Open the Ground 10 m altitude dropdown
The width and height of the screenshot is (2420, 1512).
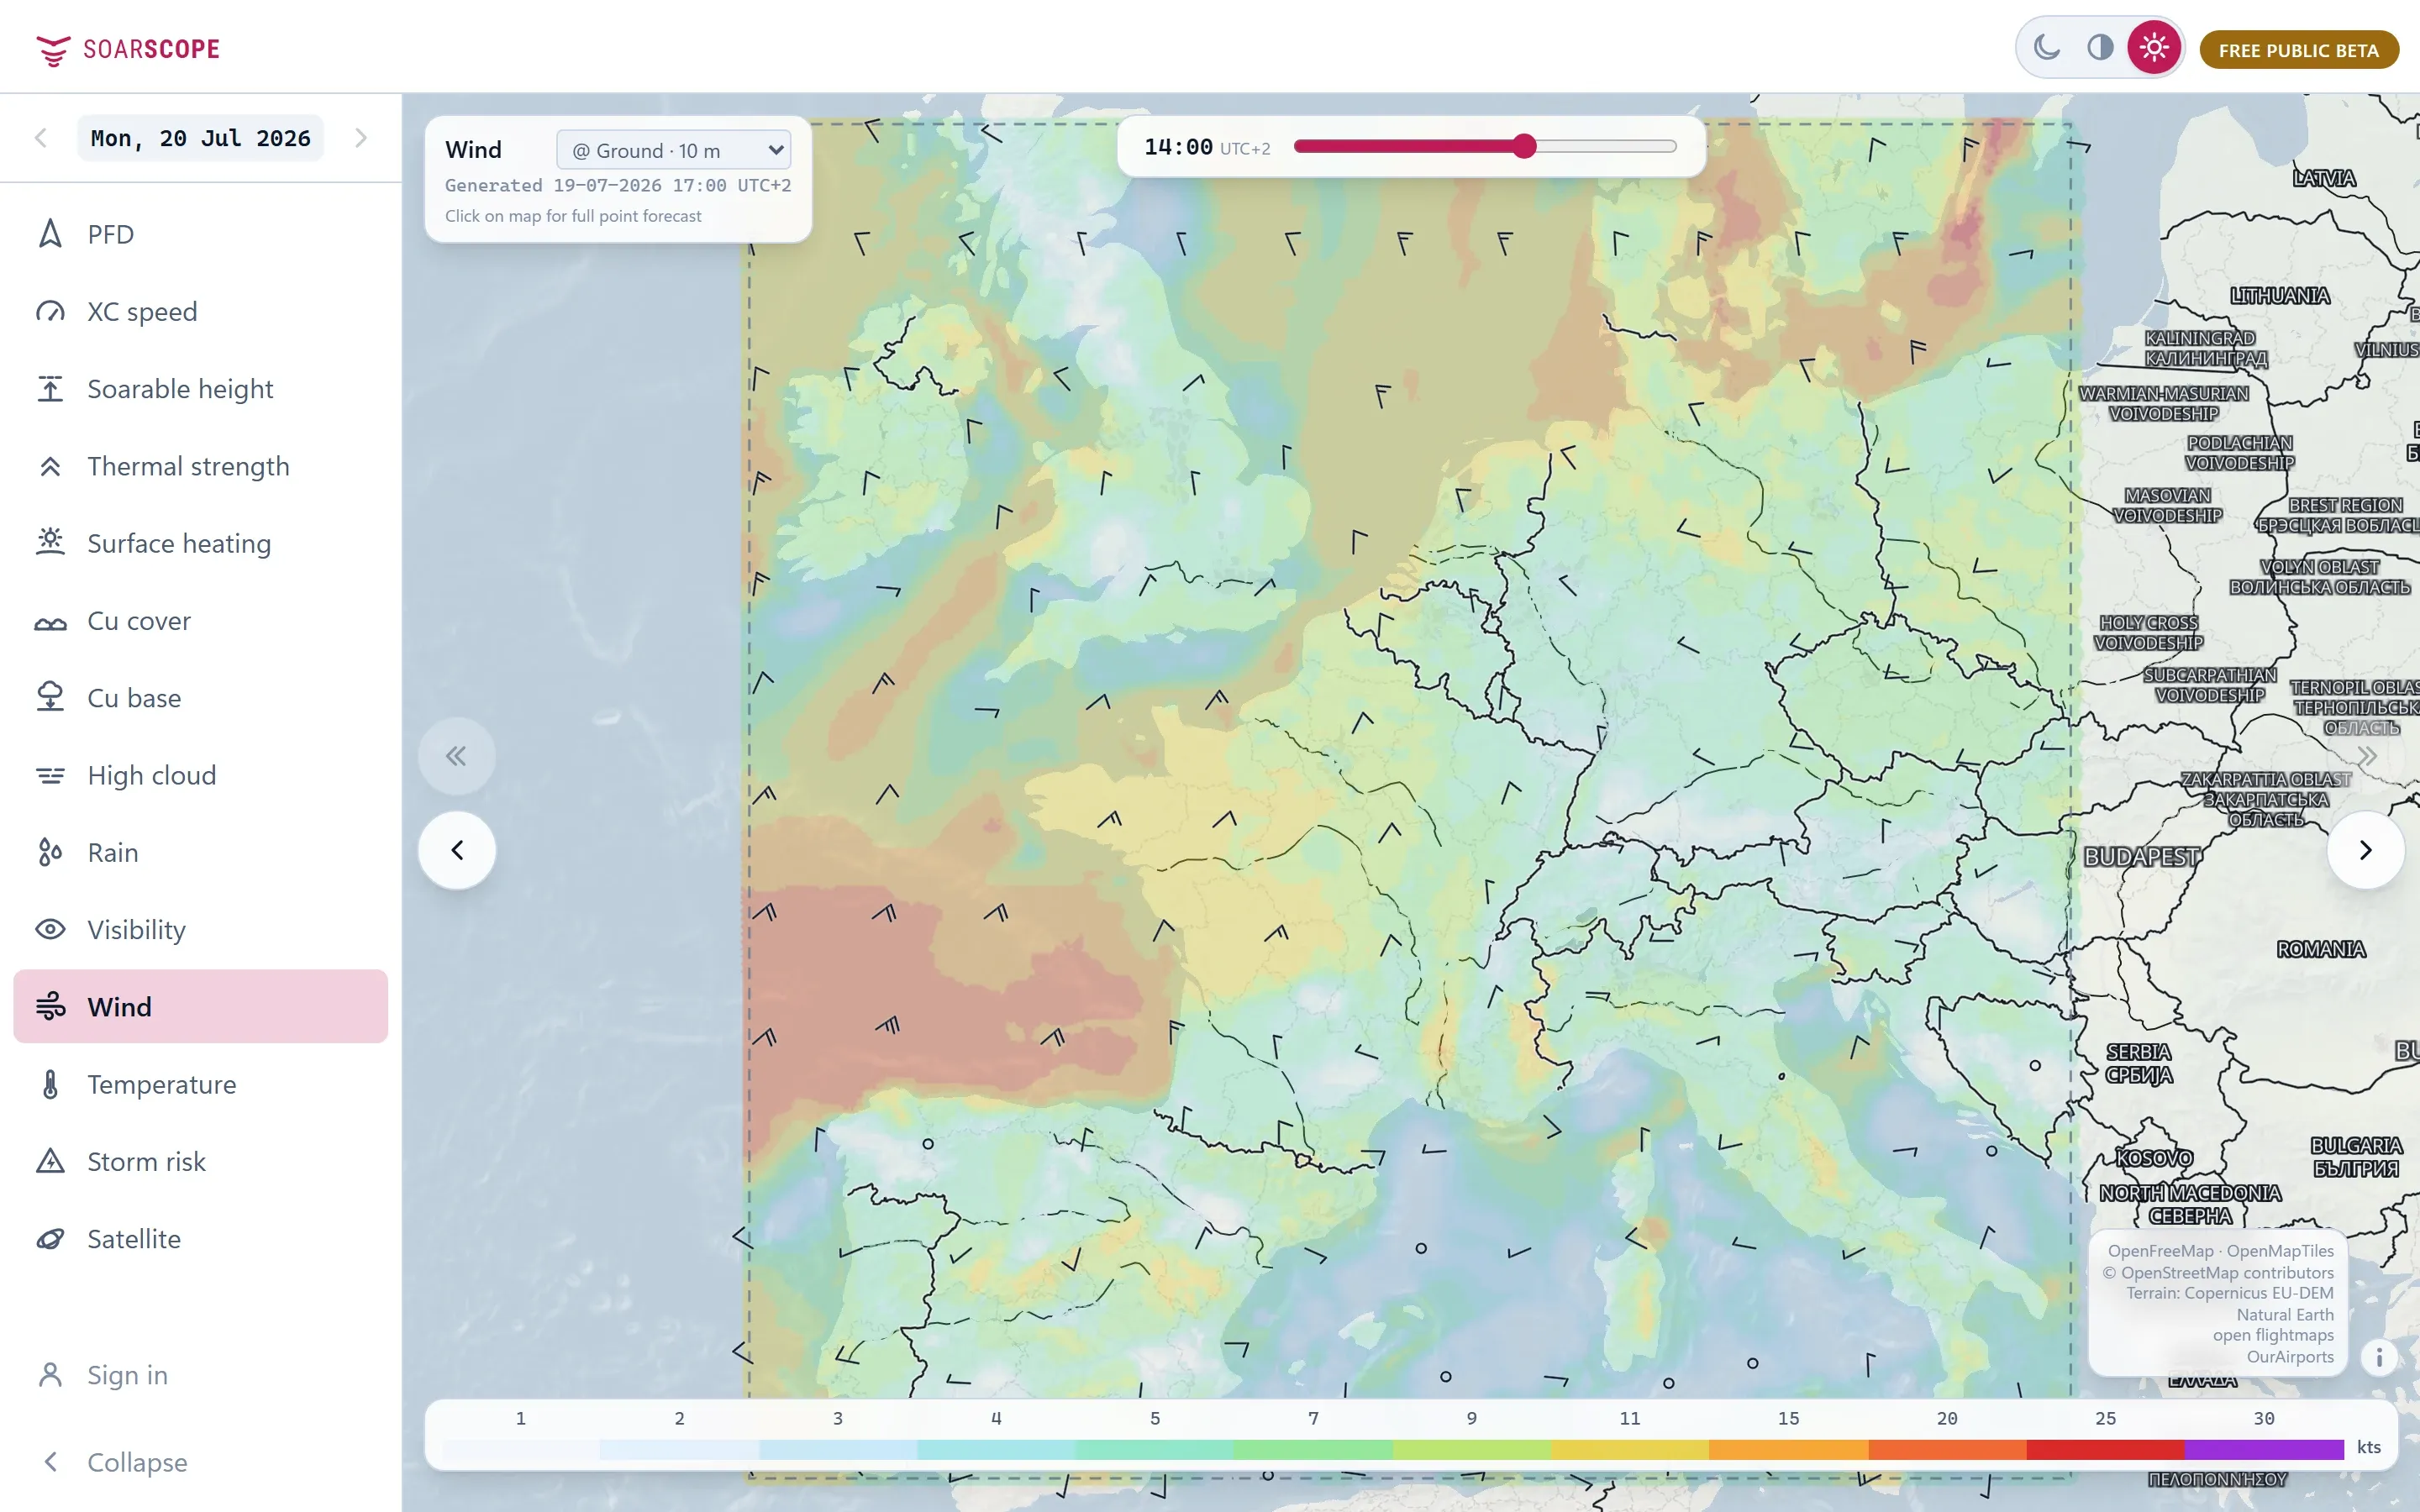tap(673, 150)
